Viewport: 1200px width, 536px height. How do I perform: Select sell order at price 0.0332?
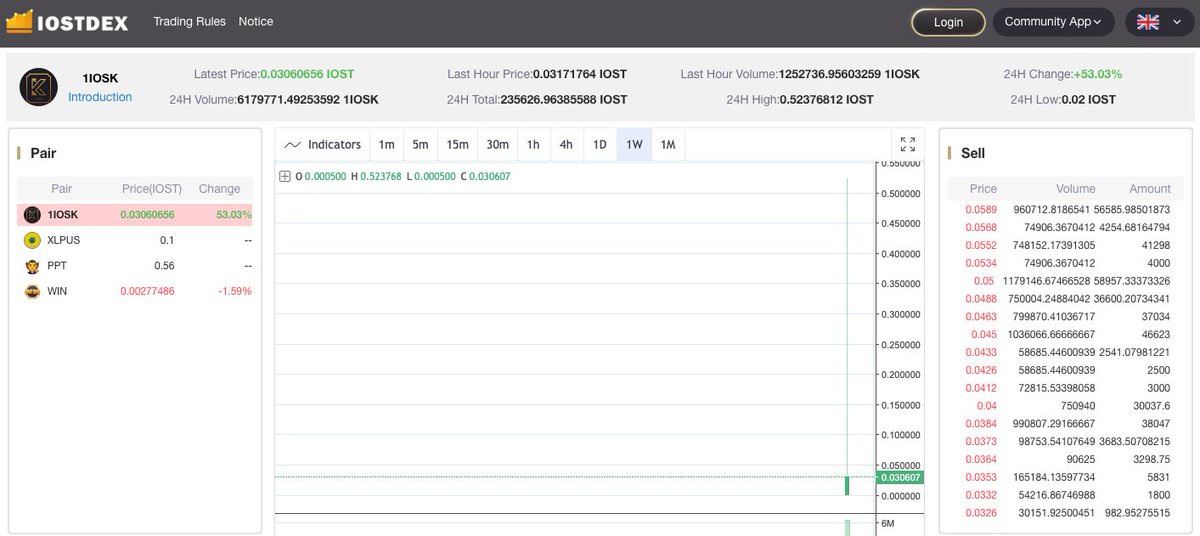(x=1066, y=495)
